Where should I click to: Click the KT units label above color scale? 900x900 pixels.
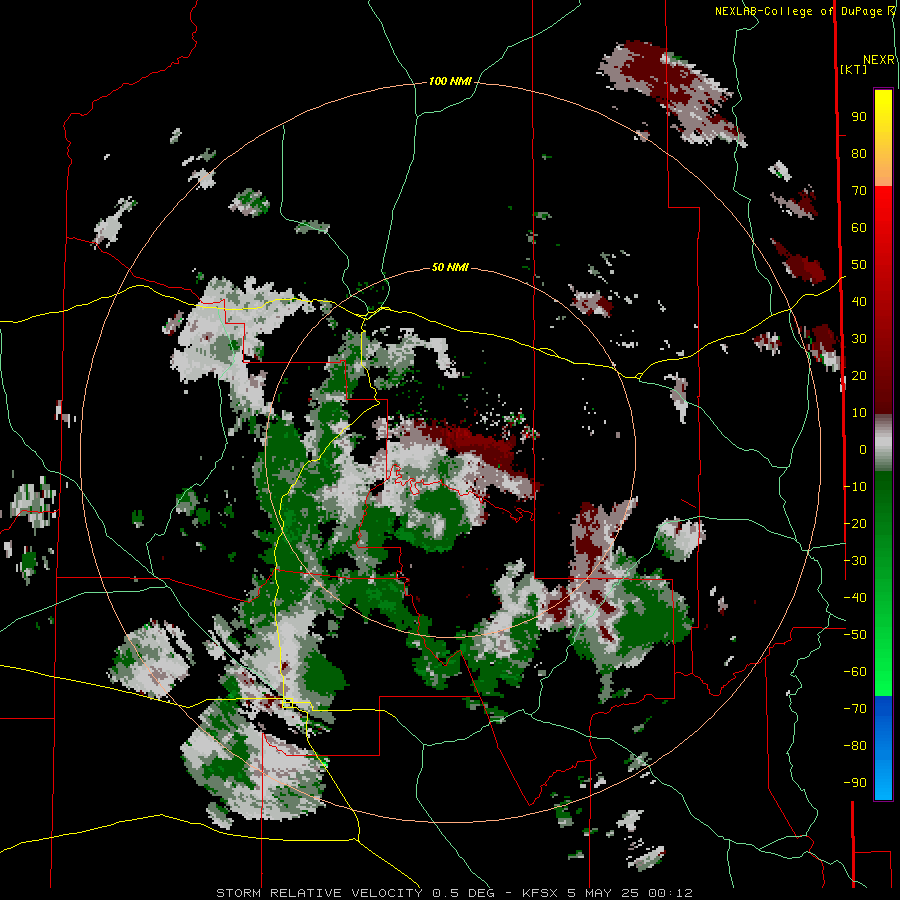click(854, 69)
